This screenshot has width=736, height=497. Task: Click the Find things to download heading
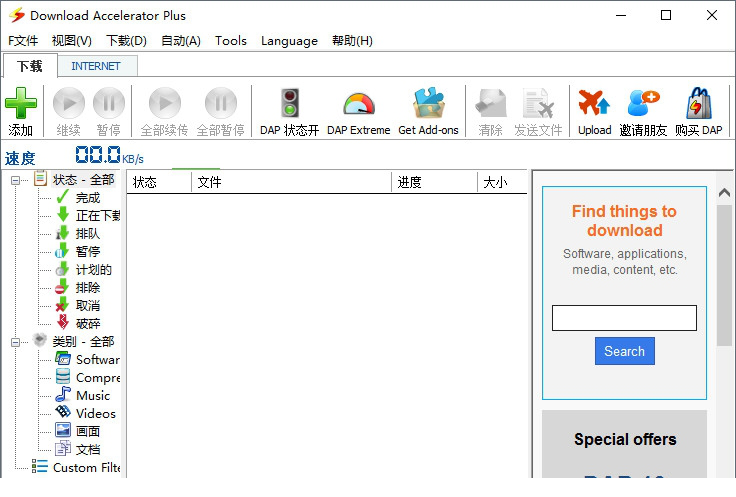[x=624, y=221]
